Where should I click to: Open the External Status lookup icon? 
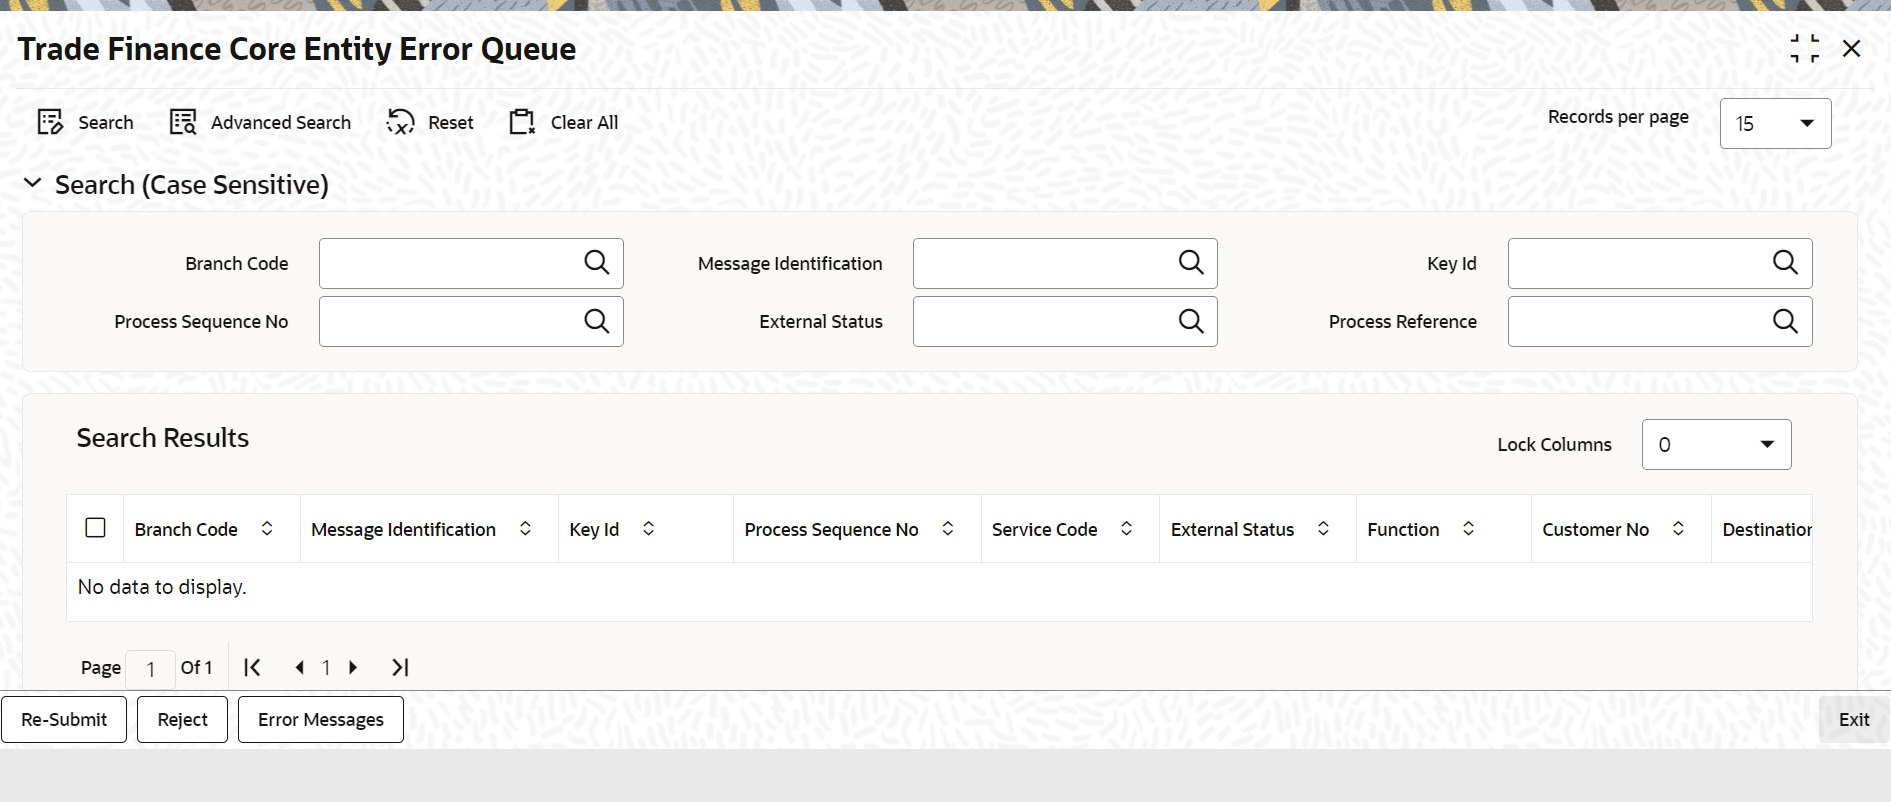pyautogui.click(x=1190, y=321)
